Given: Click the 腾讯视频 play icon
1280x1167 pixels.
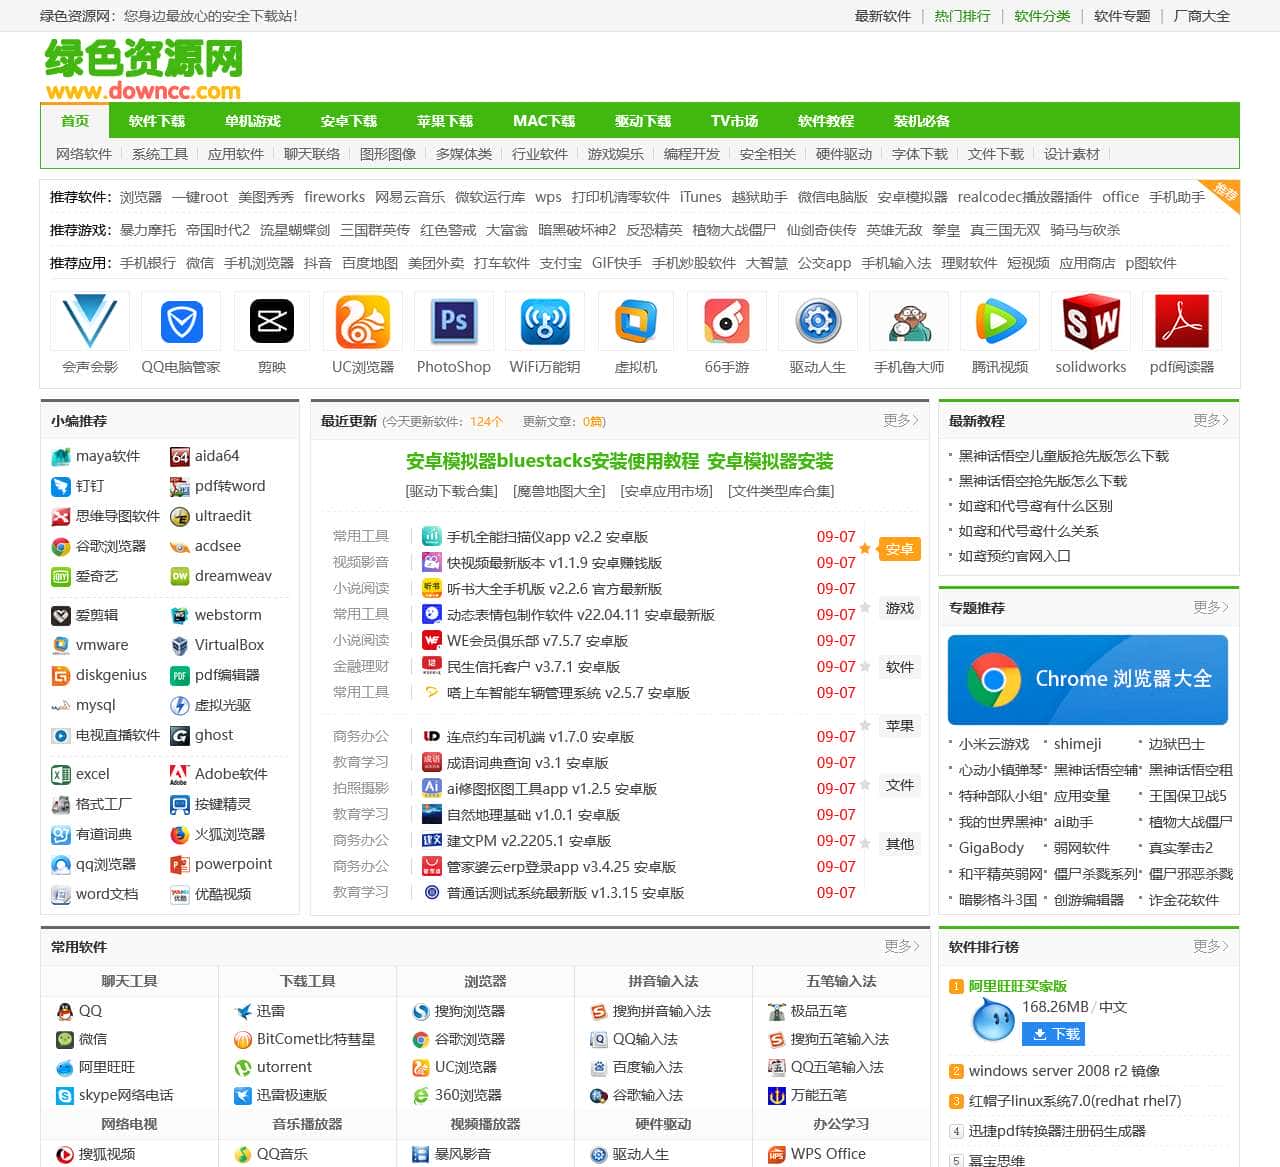Looking at the screenshot, I should [1000, 321].
